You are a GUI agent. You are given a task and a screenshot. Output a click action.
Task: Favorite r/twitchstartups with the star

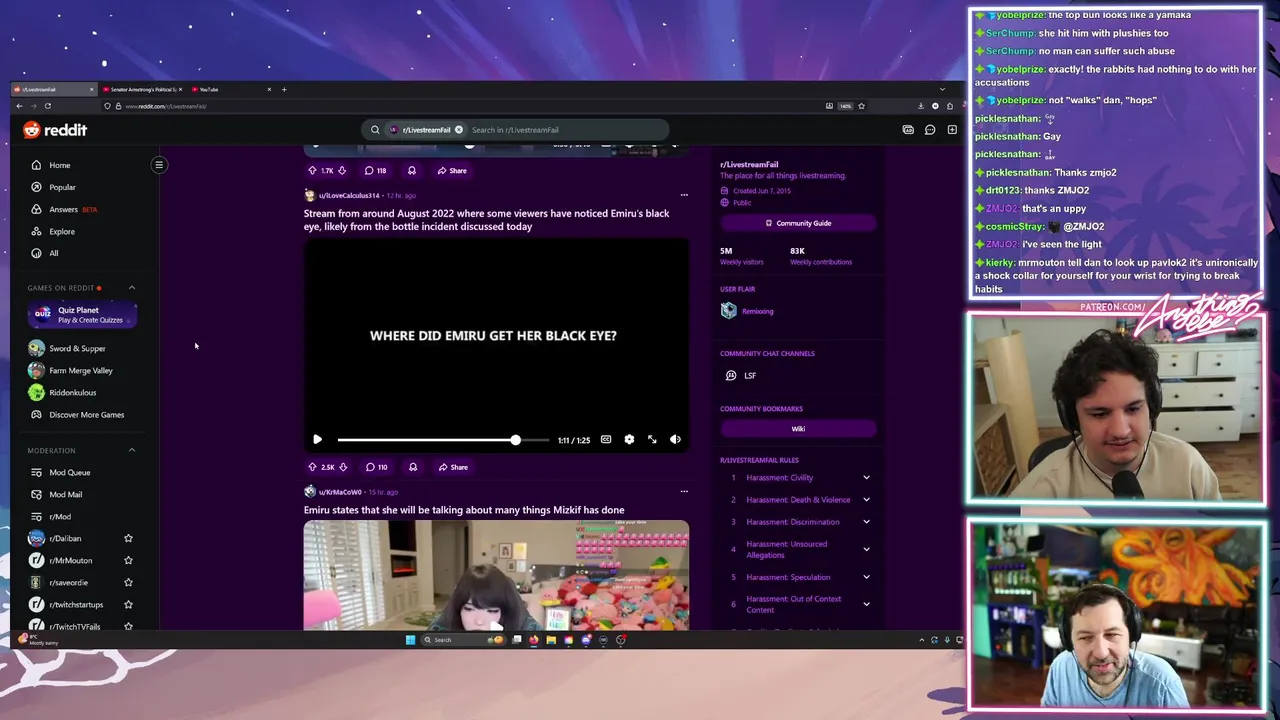click(128, 604)
